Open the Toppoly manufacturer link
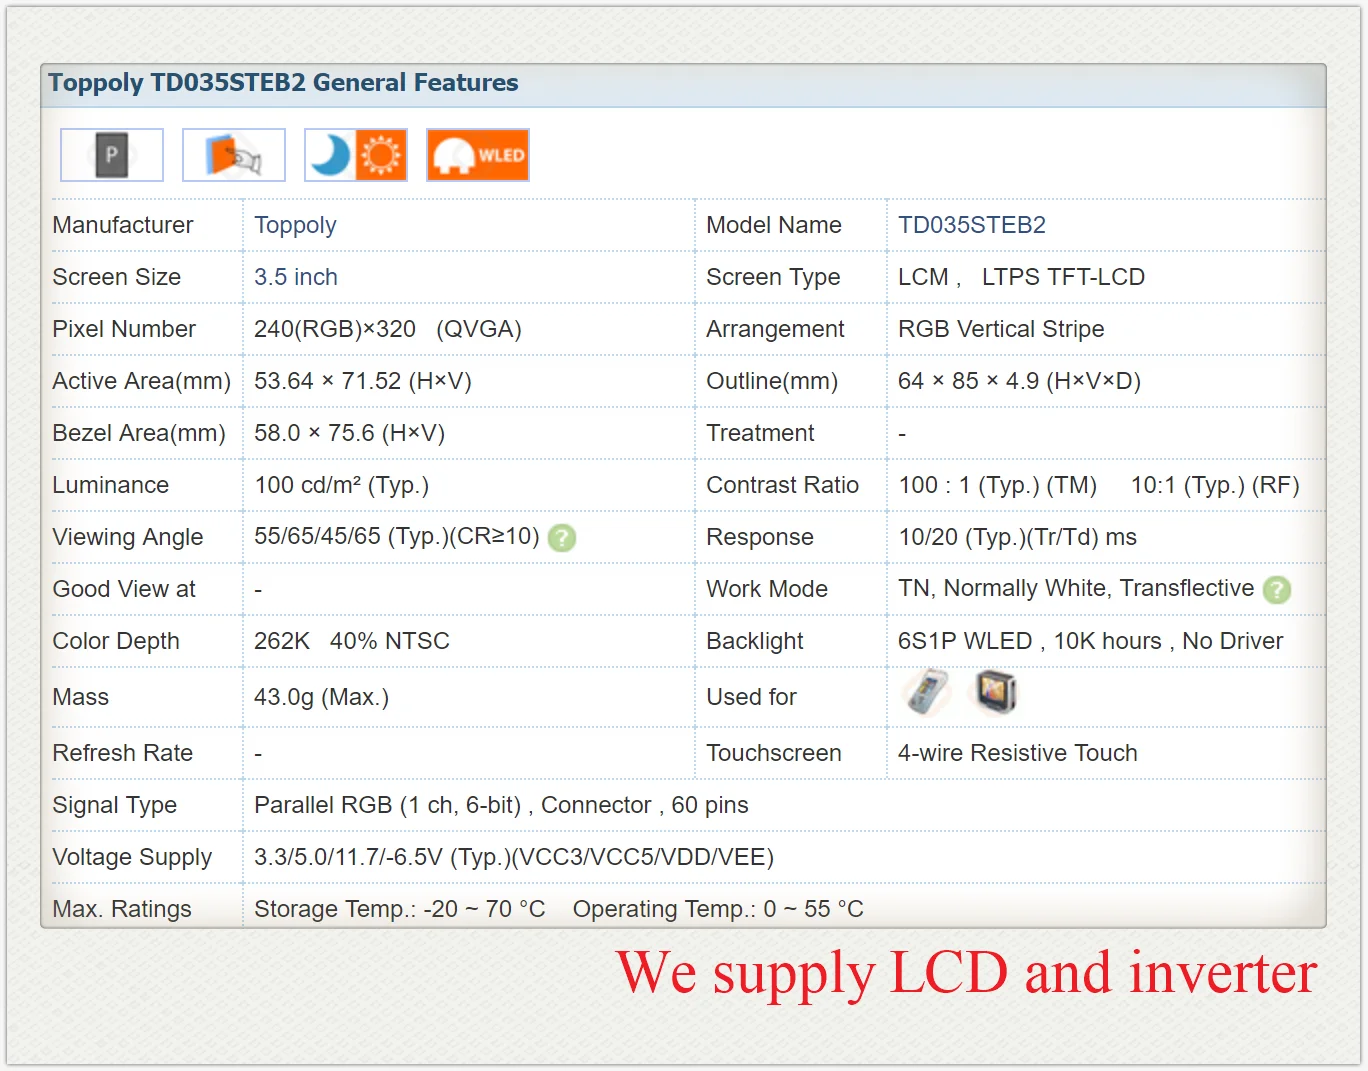This screenshot has height=1071, width=1368. click(295, 225)
